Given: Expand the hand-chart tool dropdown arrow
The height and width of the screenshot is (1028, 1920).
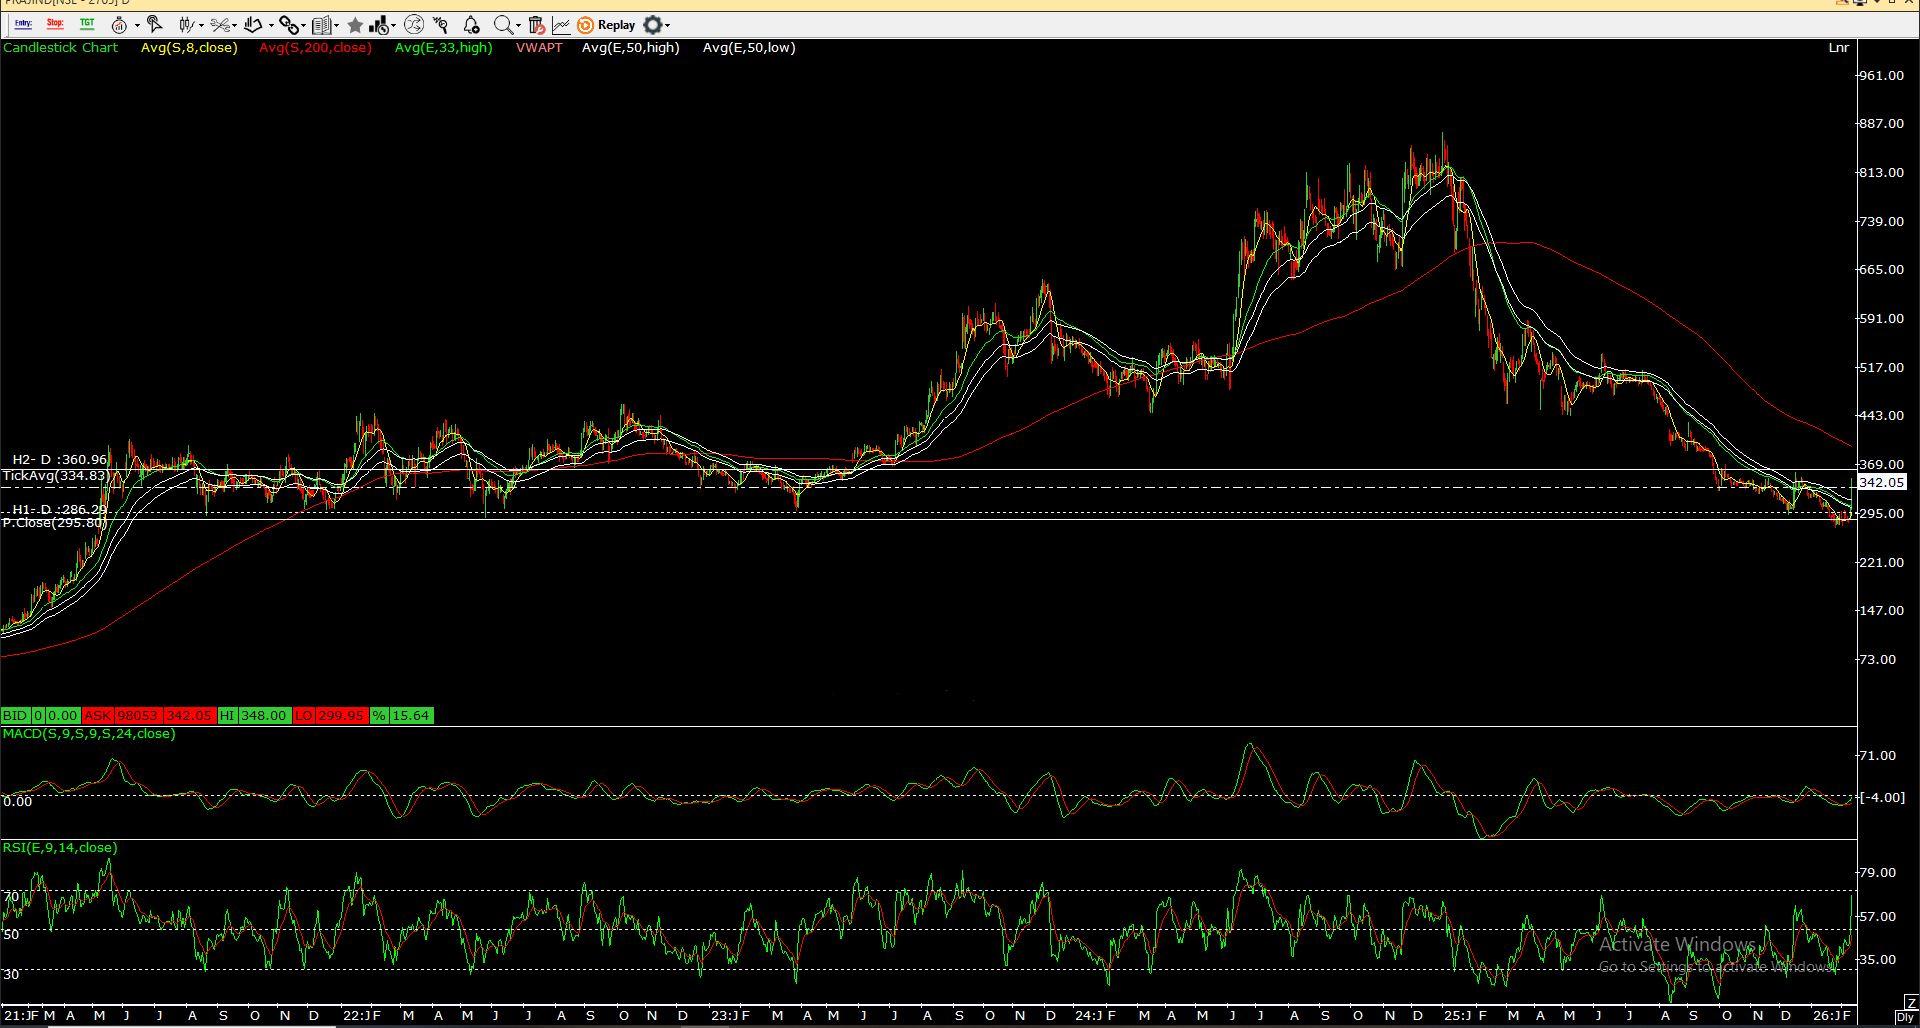Looking at the screenshot, I should [x=271, y=26].
